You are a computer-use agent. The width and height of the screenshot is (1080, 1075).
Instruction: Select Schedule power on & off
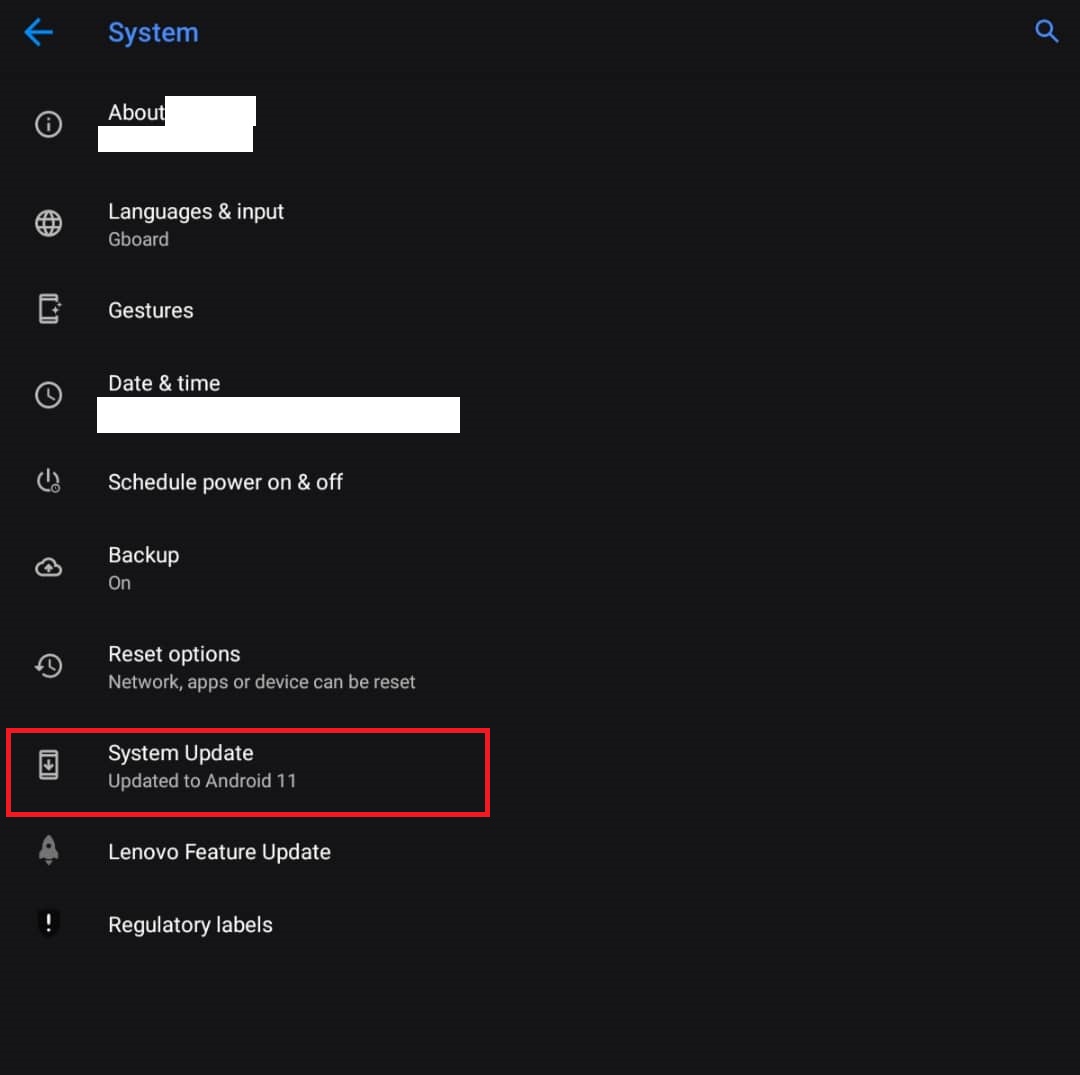coord(225,482)
